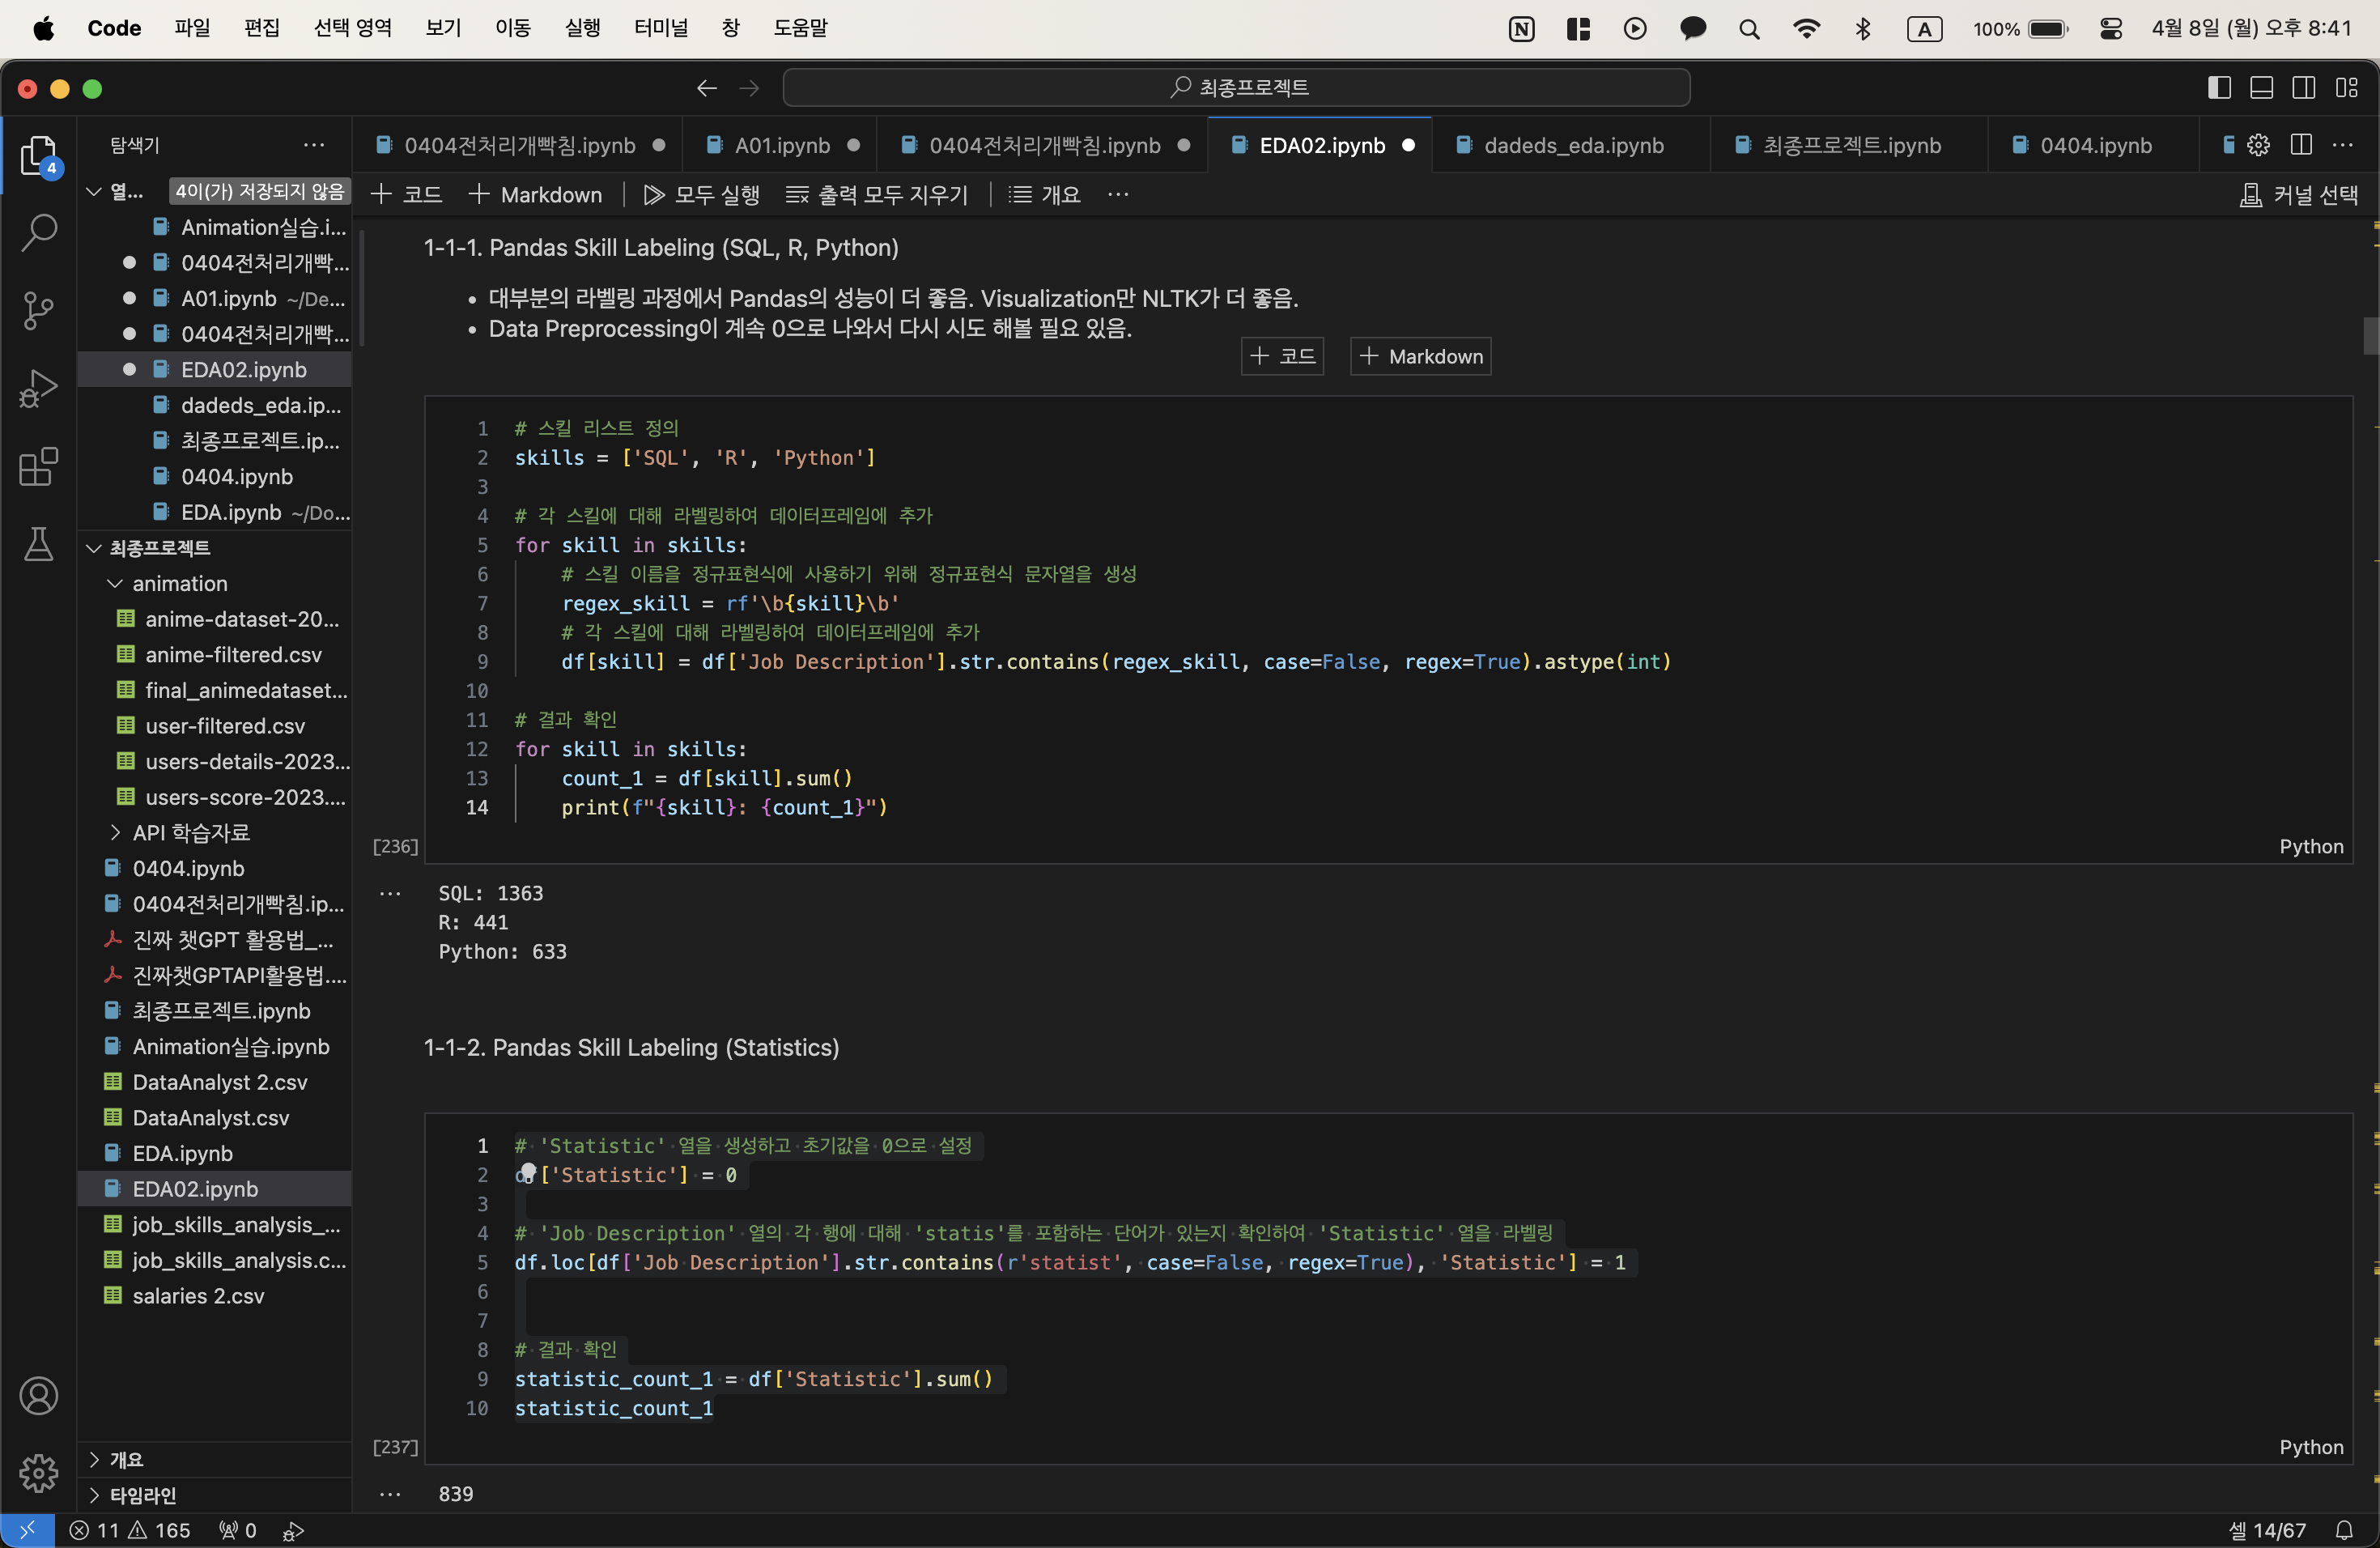
Task: Click 모두 실행 run all button
Action: (x=702, y=194)
